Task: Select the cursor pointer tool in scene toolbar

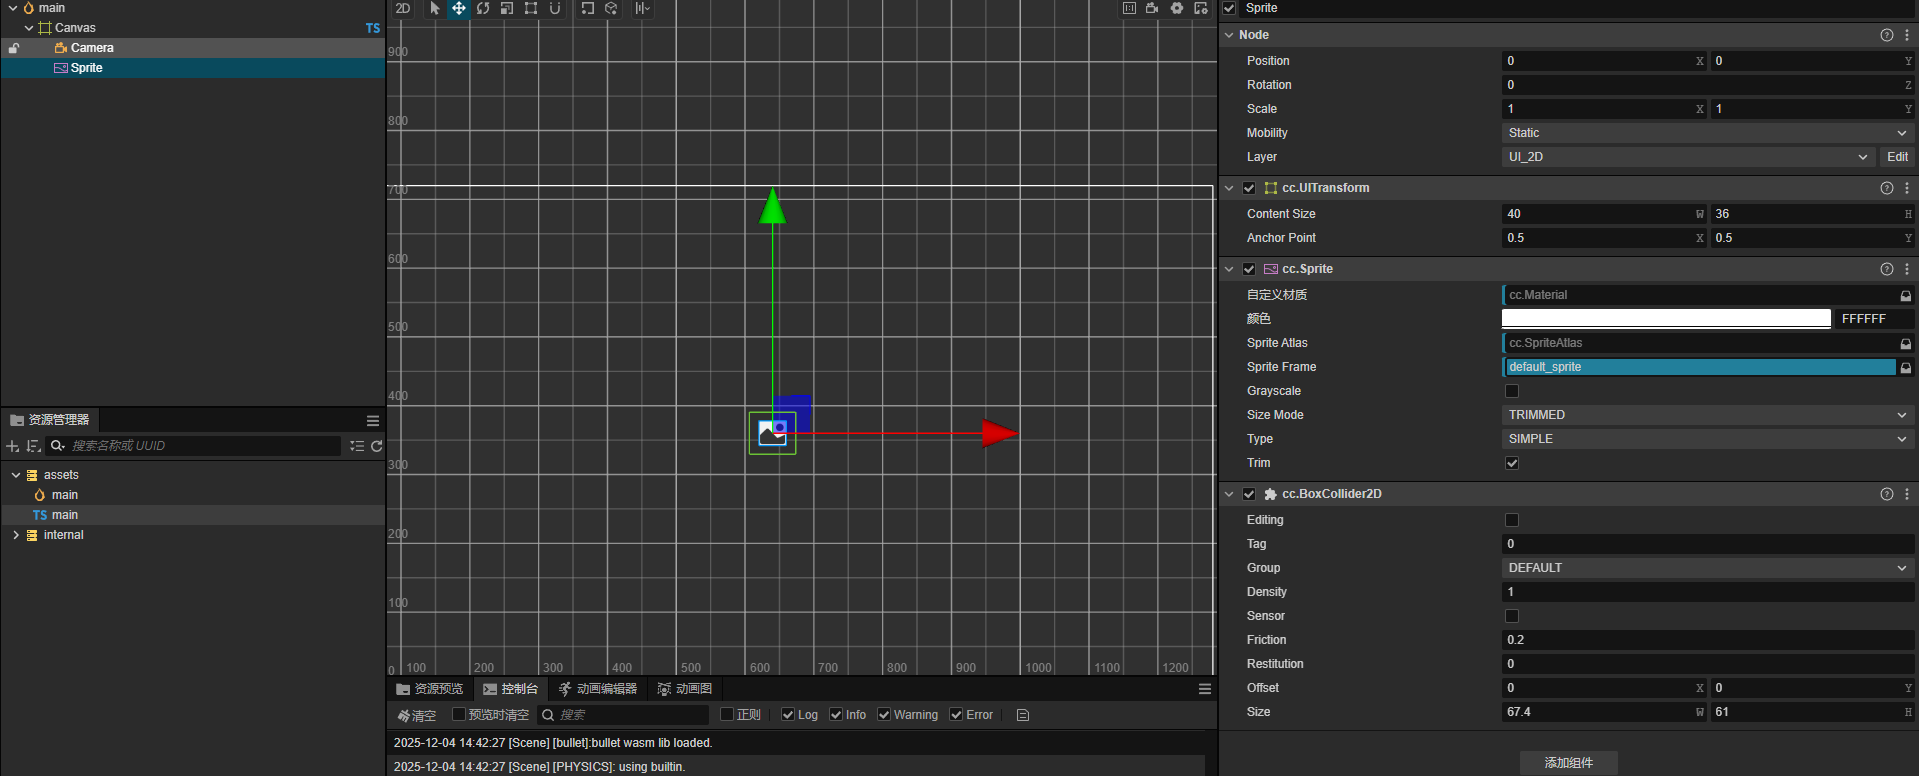Action: (x=435, y=9)
